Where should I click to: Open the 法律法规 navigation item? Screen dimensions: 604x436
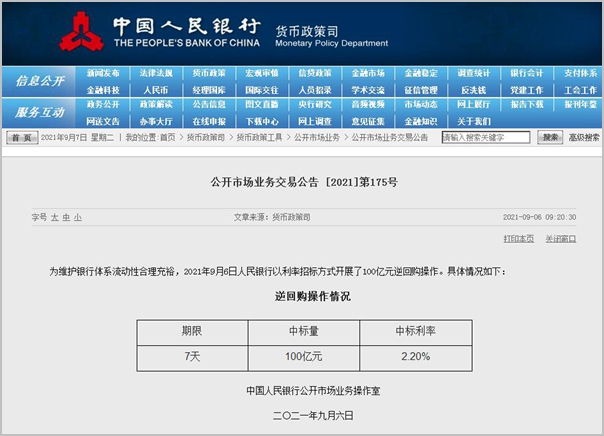pyautogui.click(x=155, y=73)
